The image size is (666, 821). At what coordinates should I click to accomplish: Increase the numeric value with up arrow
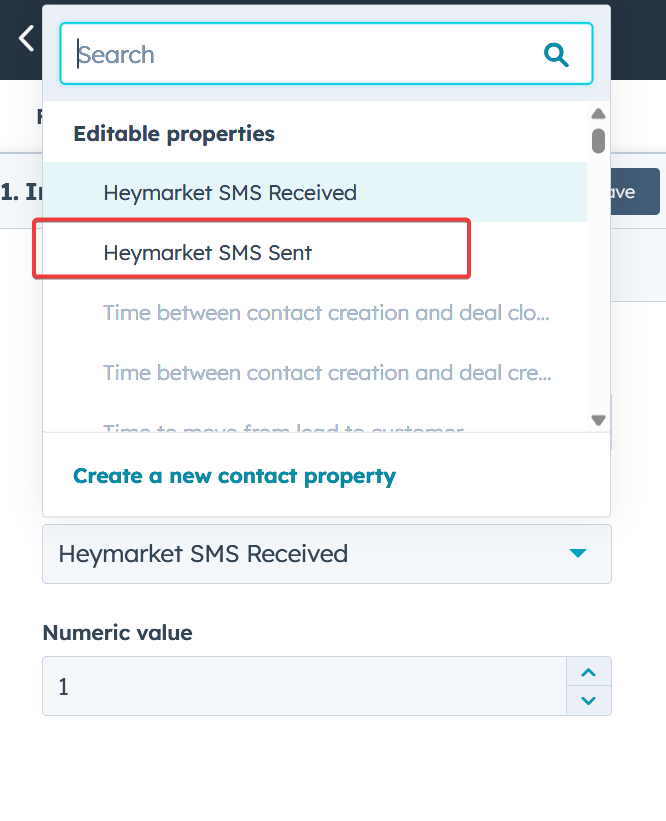tap(589, 673)
